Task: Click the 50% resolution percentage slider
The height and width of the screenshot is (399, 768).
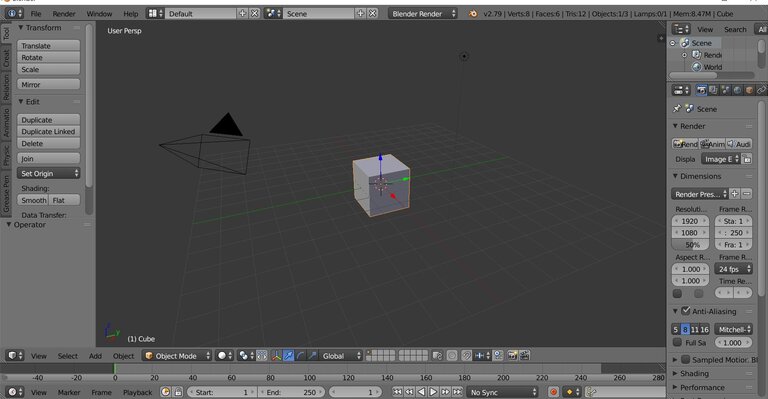Action: tap(690, 244)
